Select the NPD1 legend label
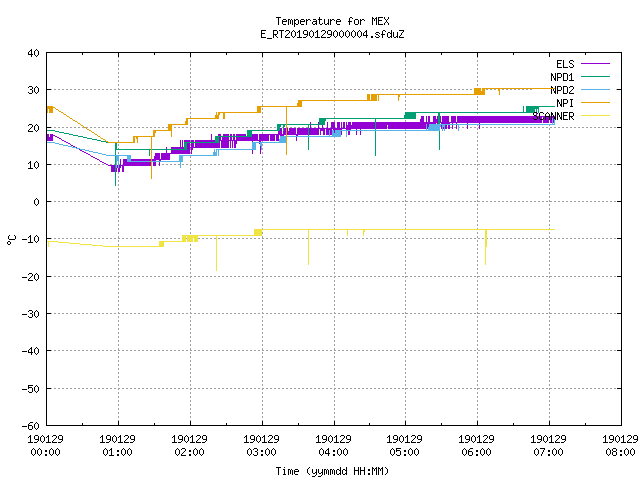The width and height of the screenshot is (640, 480). tap(562, 77)
